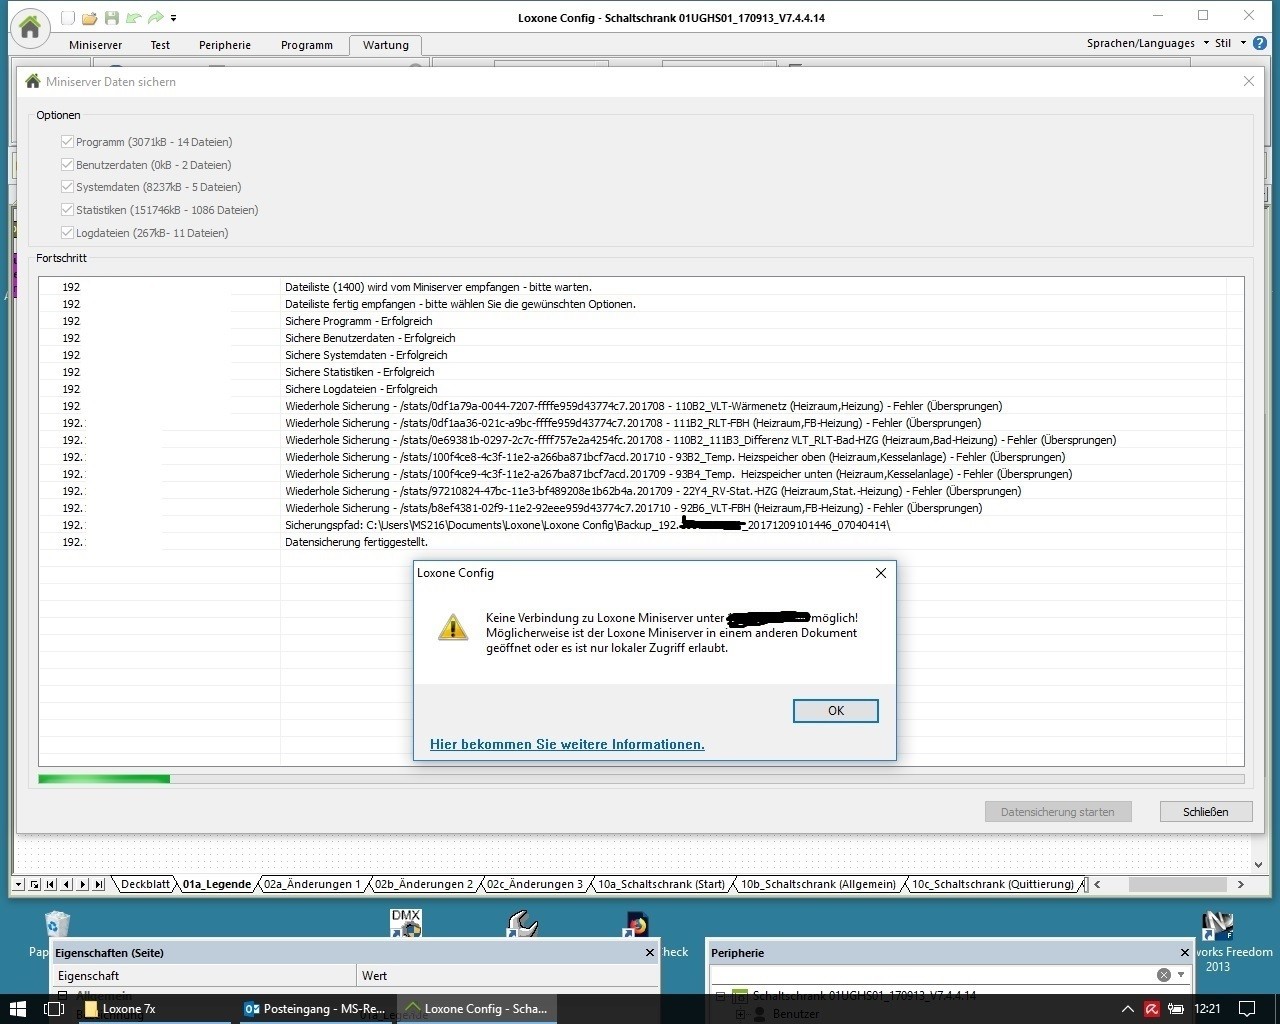Toggle the Benutzerdaten backup checkbox
The height and width of the screenshot is (1024, 1280).
coord(67,165)
